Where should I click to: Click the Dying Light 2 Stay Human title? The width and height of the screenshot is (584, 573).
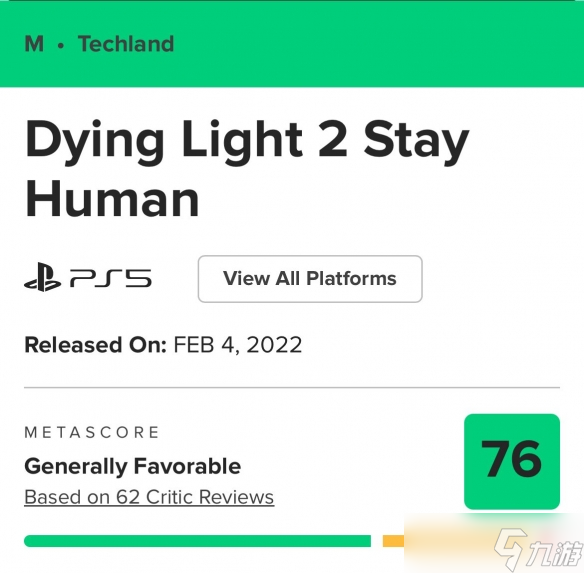pos(247,169)
